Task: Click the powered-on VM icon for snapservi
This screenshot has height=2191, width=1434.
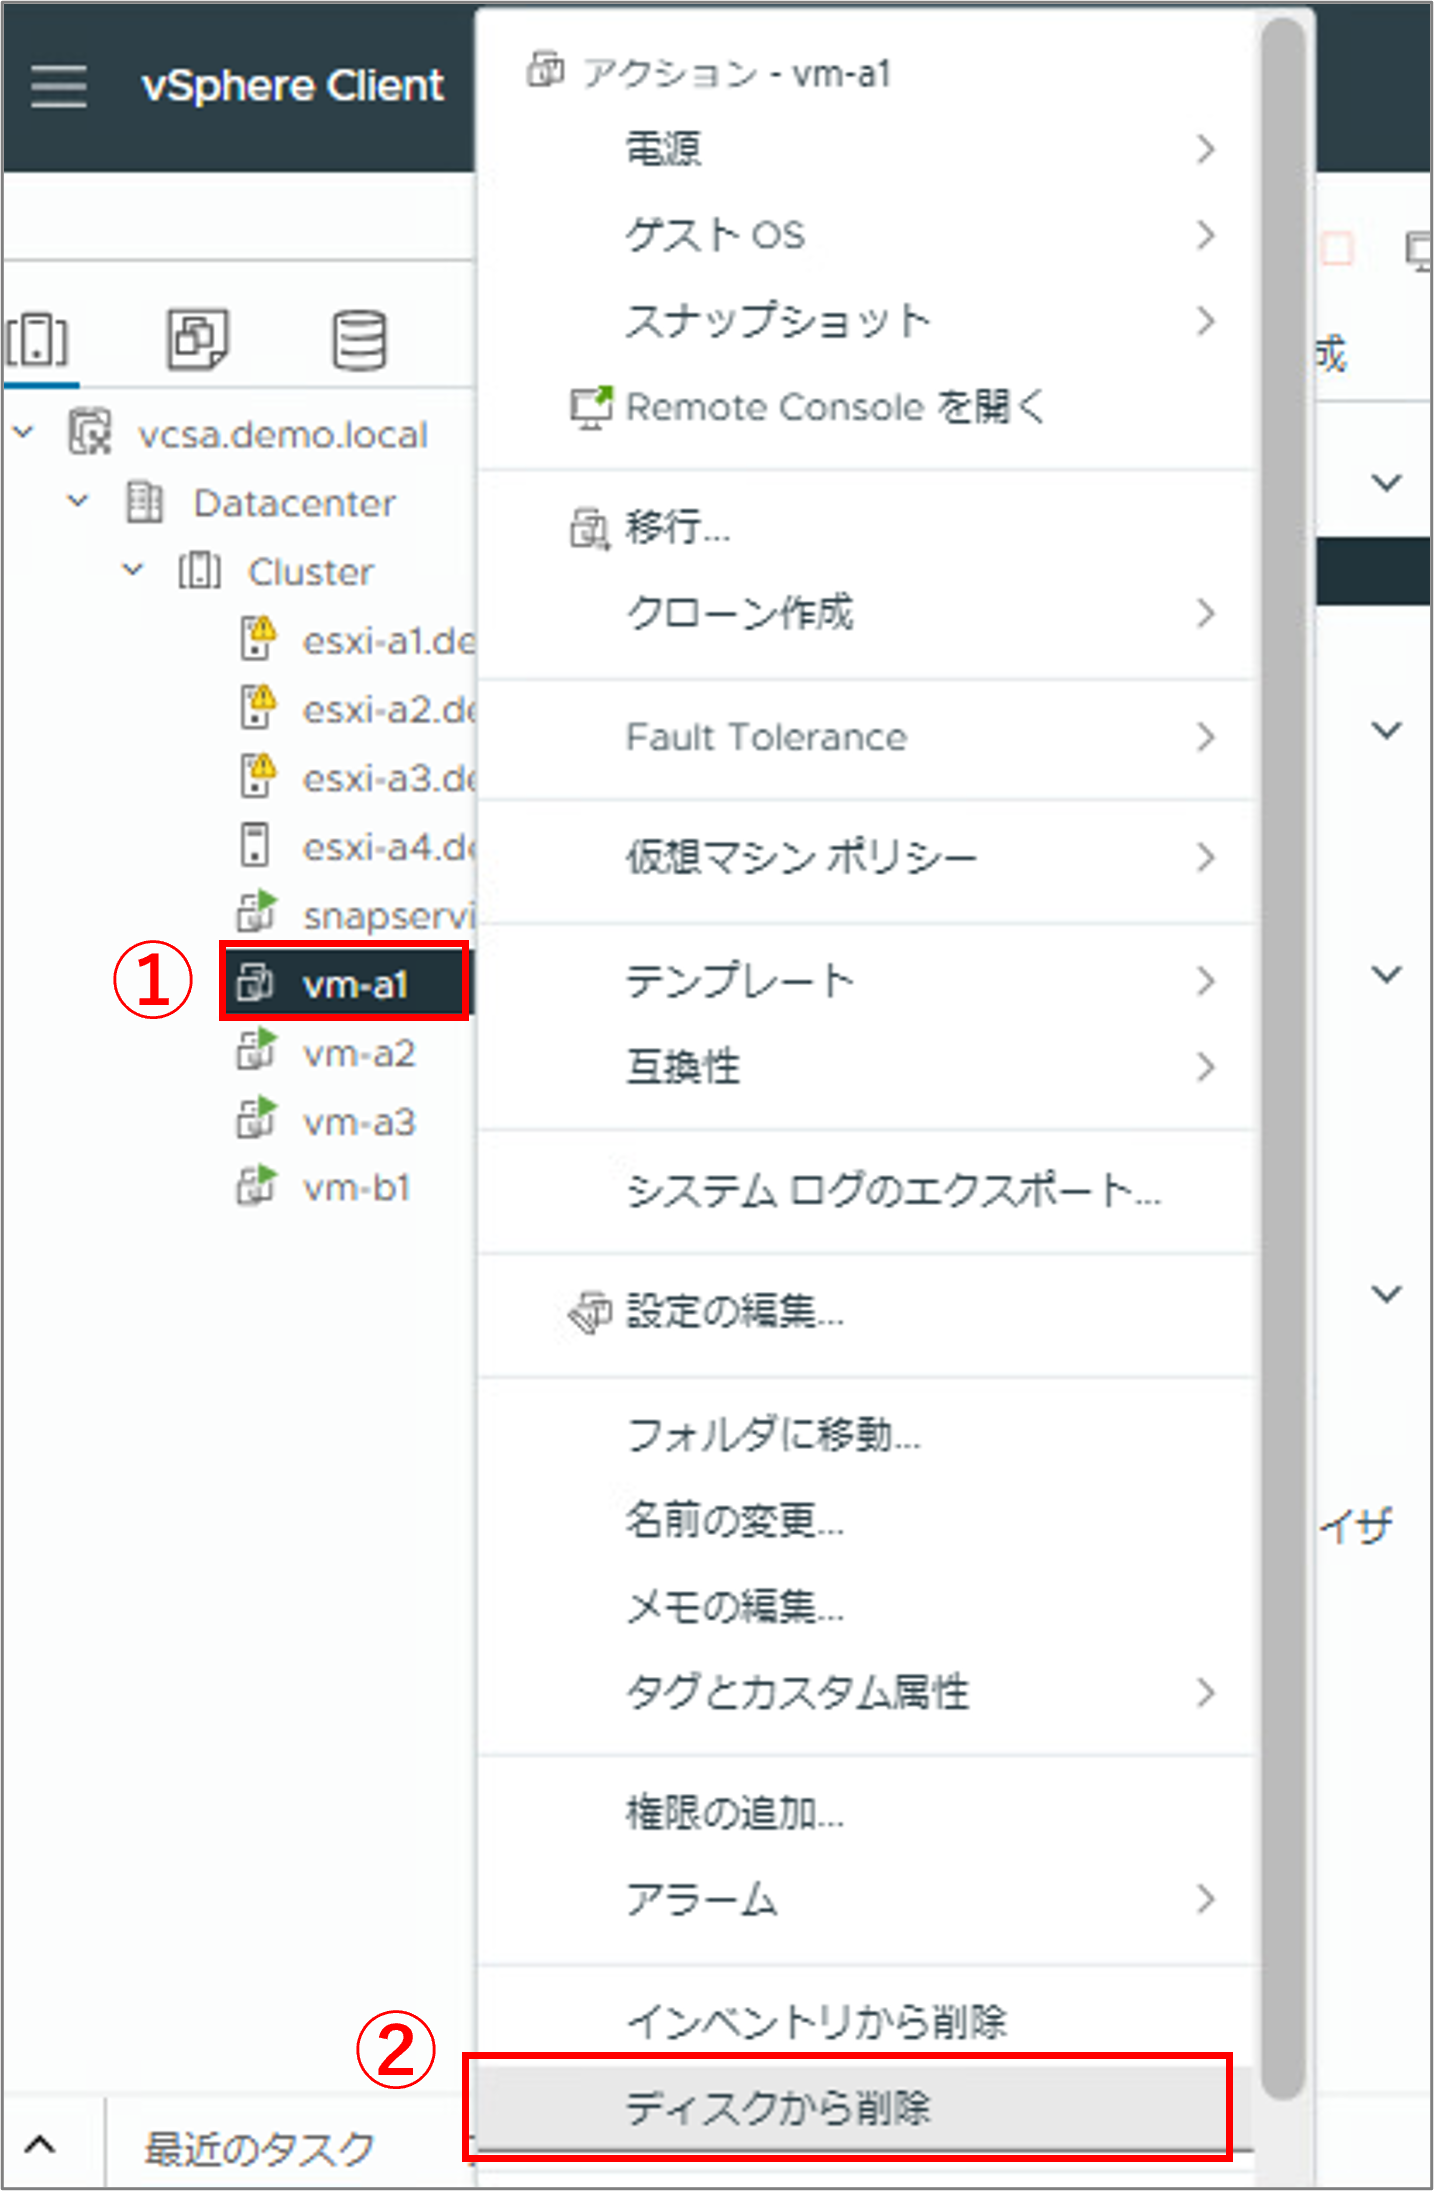Action: tap(256, 911)
